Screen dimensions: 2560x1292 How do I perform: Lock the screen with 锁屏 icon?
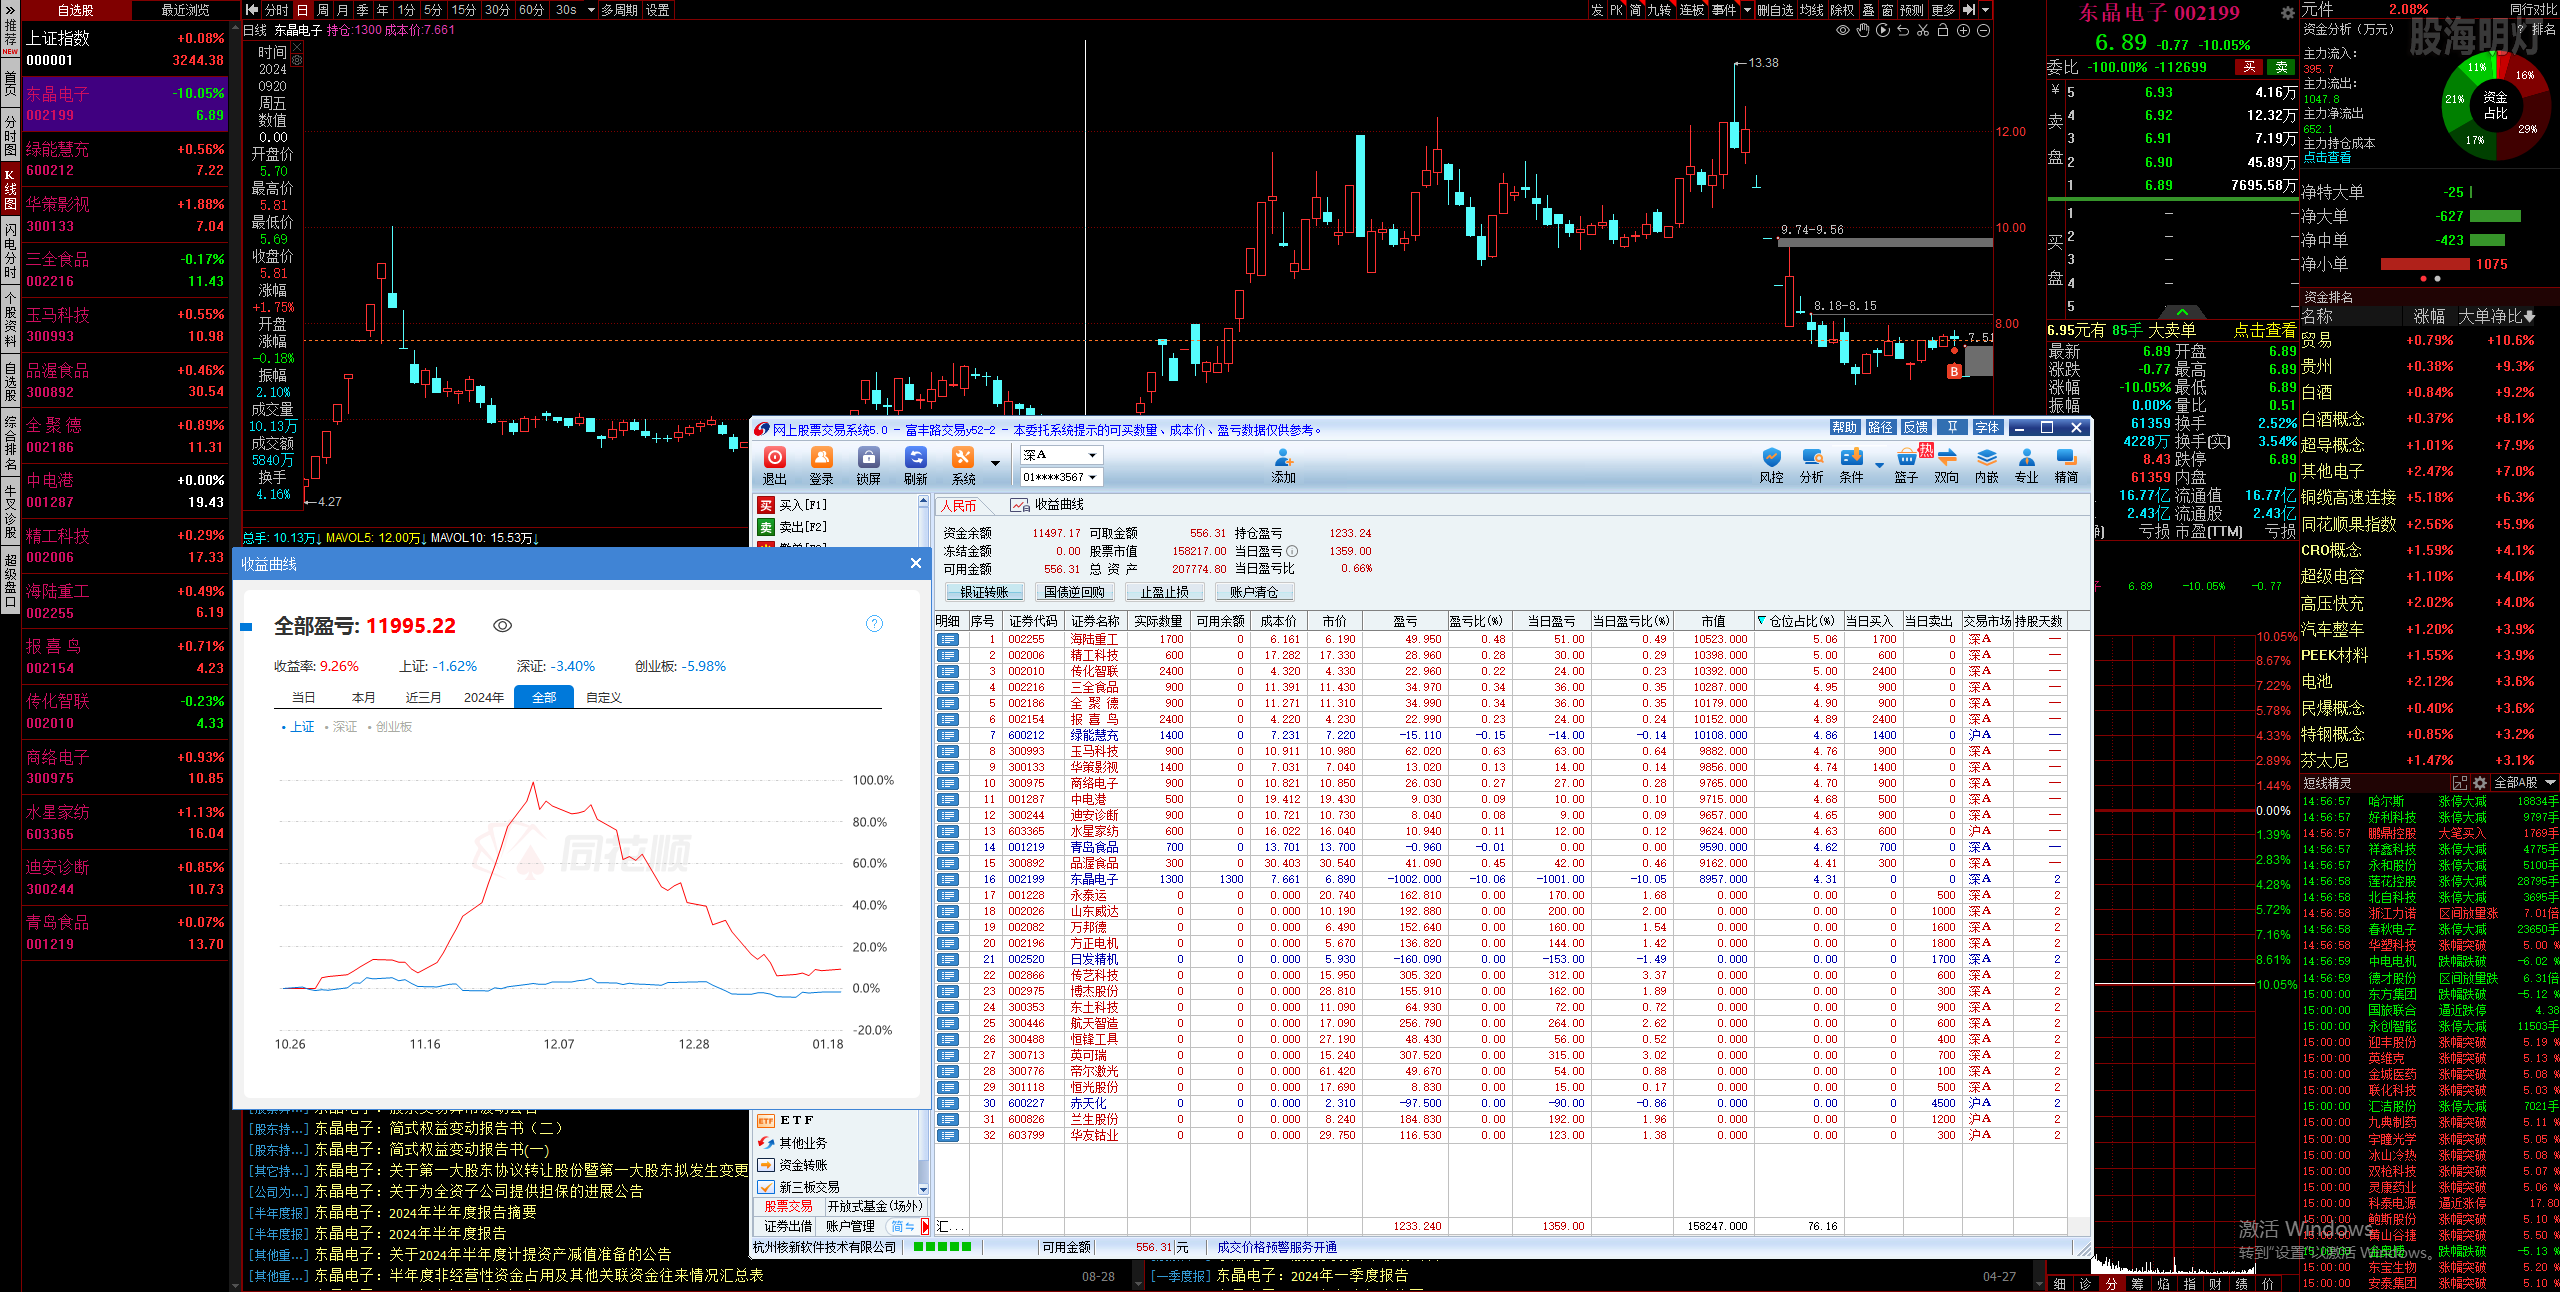coord(868,465)
